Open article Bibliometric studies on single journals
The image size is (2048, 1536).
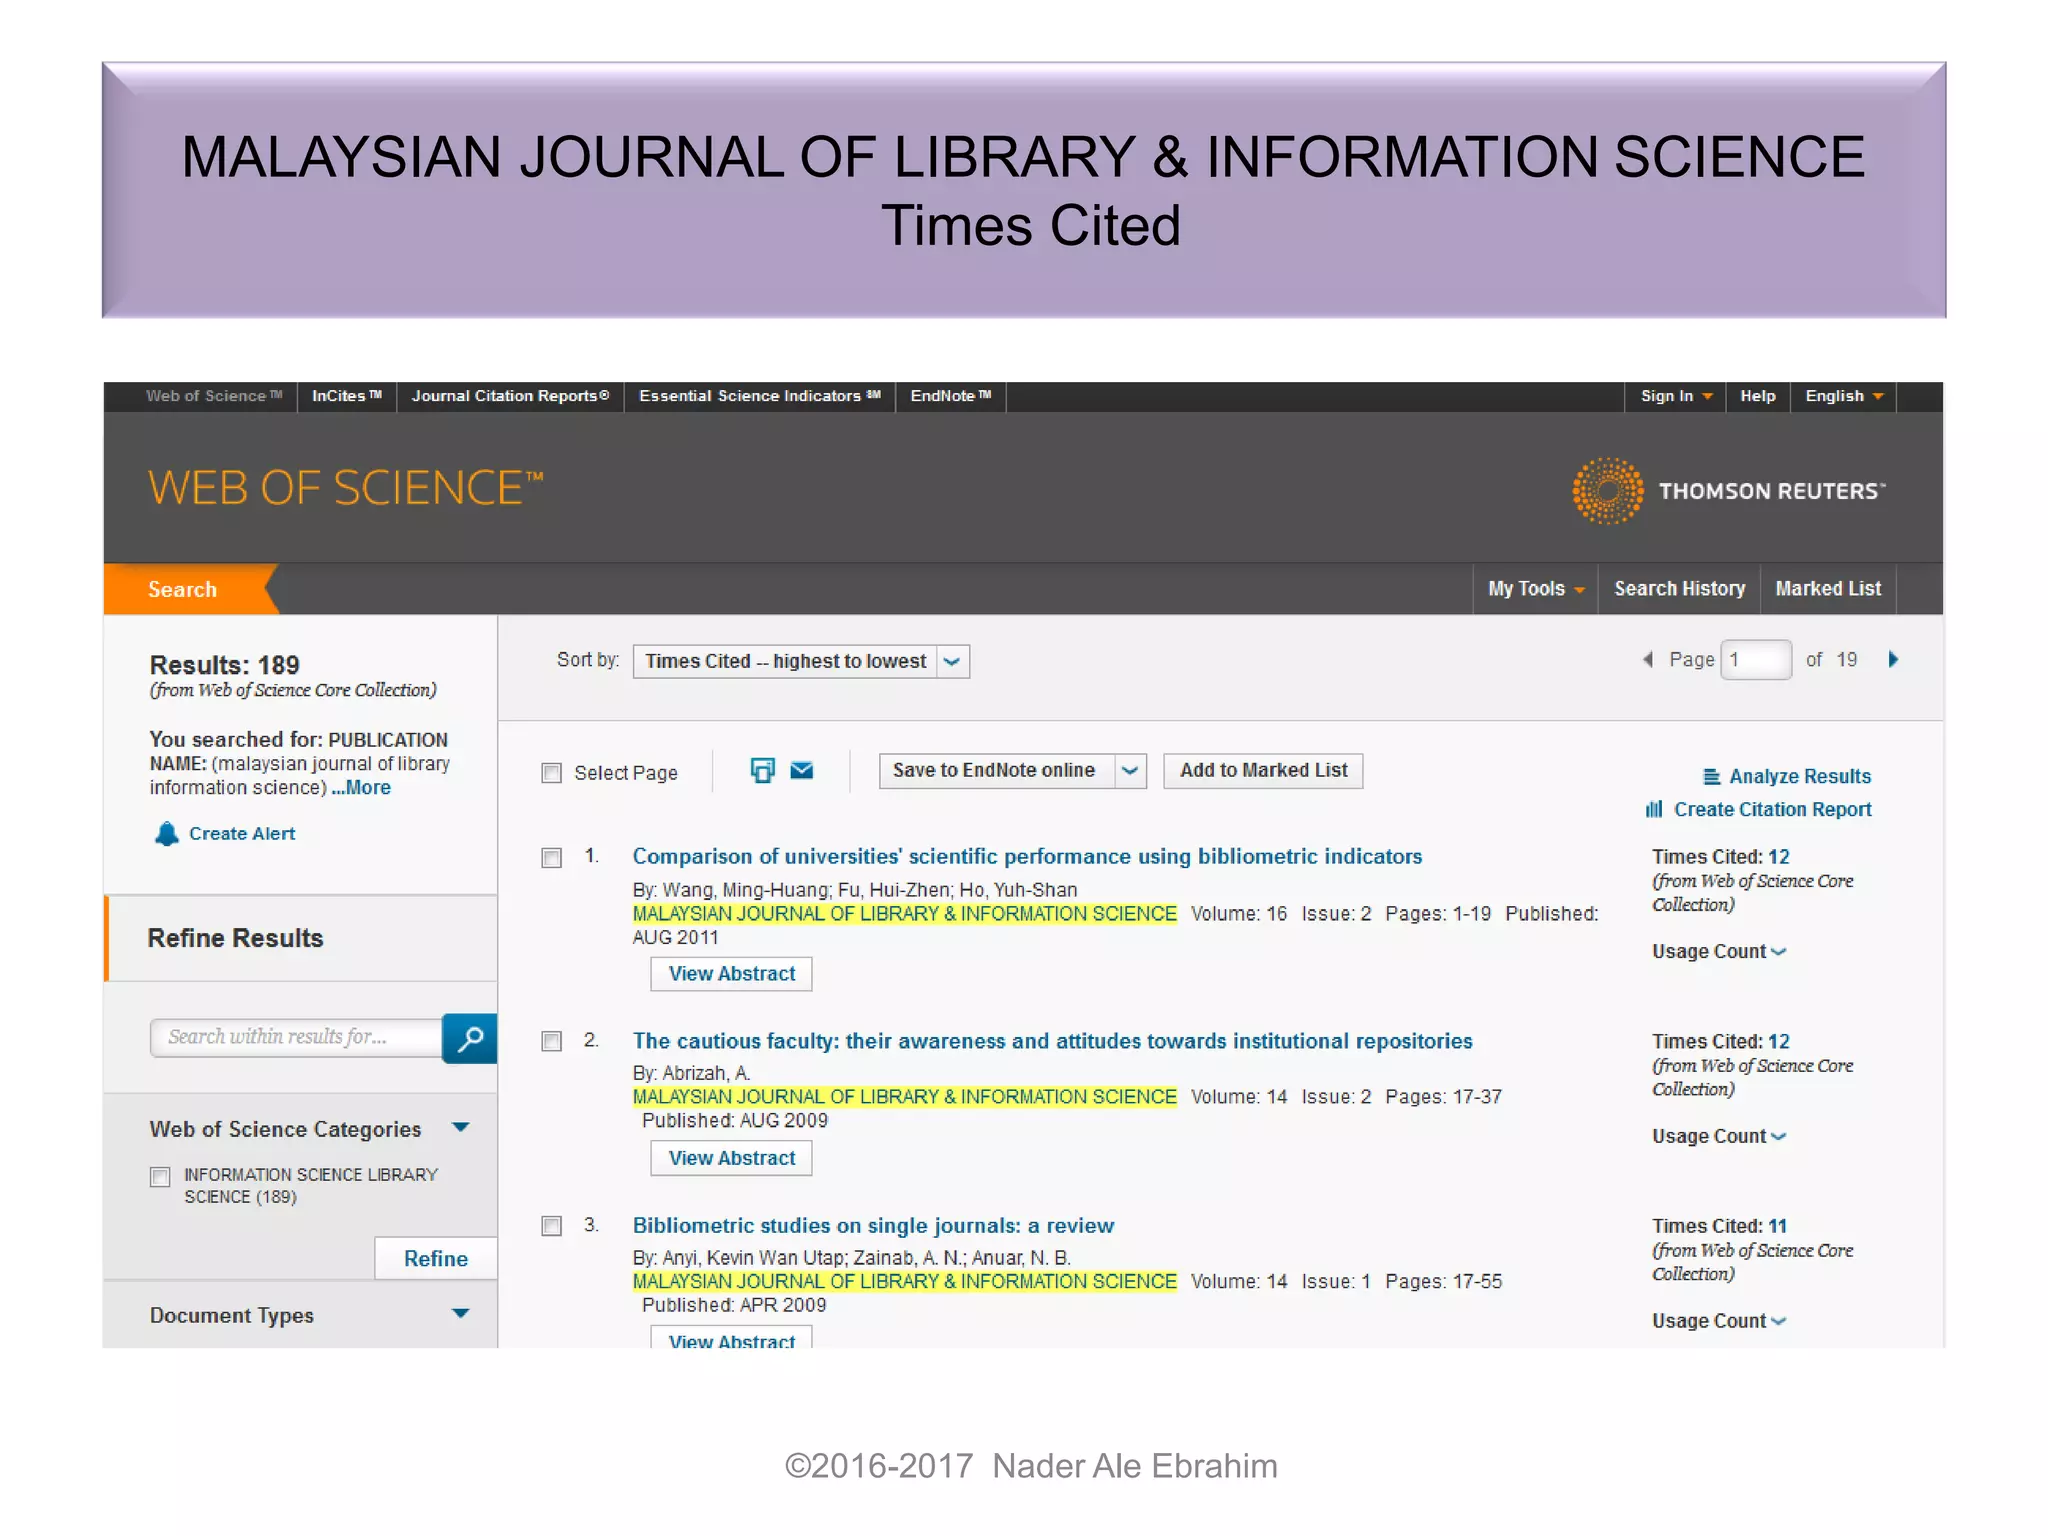click(x=873, y=1226)
